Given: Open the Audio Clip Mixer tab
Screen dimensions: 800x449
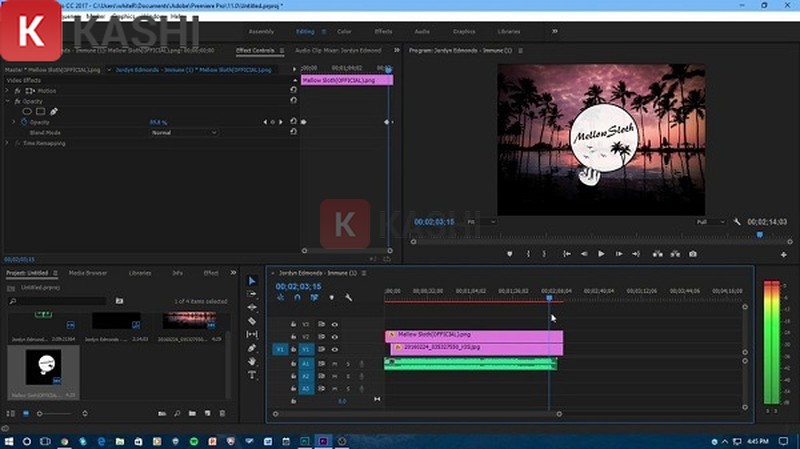Looking at the screenshot, I should 338,51.
